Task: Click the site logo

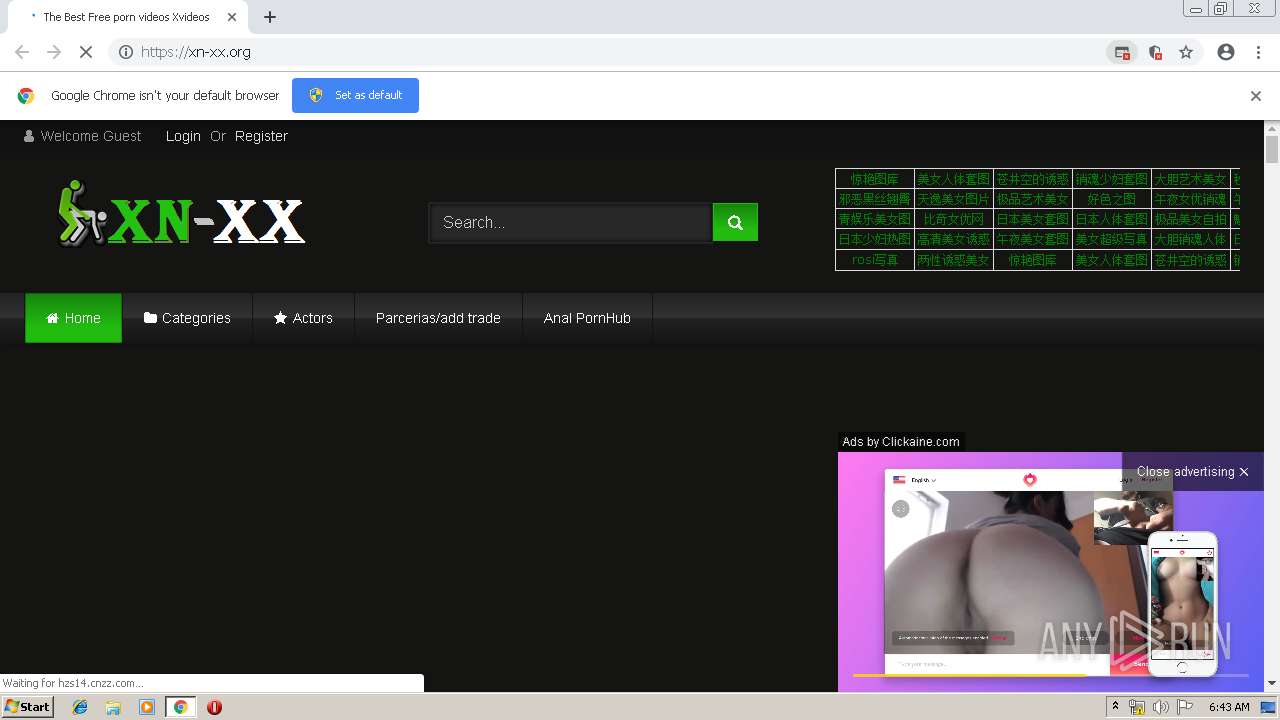Action: (181, 214)
